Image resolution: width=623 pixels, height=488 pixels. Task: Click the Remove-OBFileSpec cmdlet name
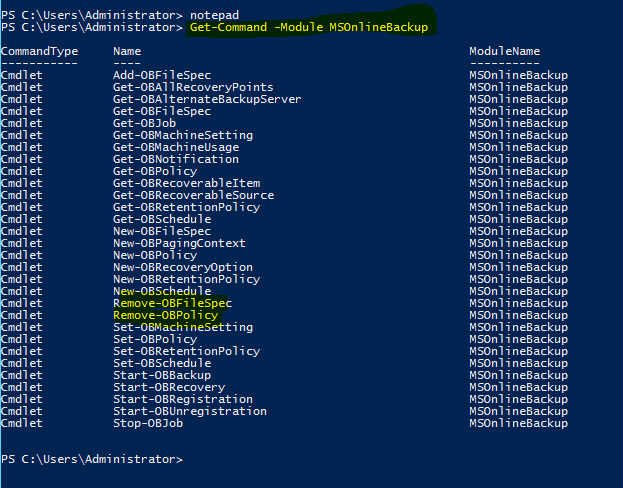pos(172,303)
